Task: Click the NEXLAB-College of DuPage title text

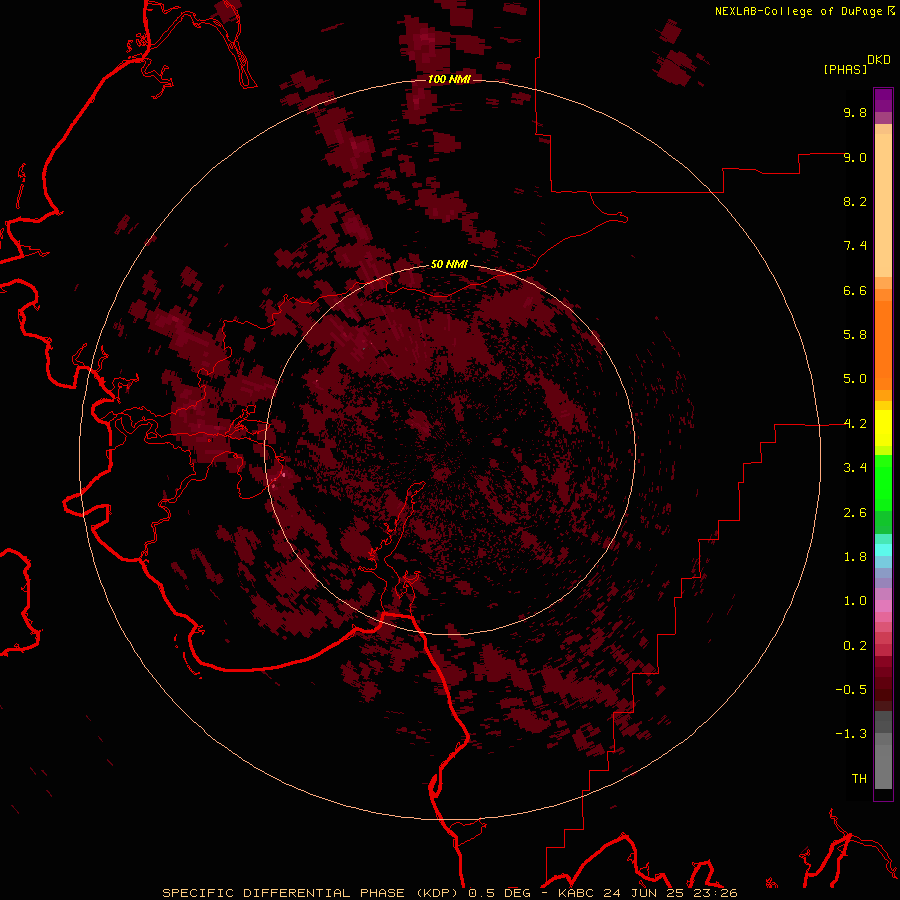Action: point(800,11)
